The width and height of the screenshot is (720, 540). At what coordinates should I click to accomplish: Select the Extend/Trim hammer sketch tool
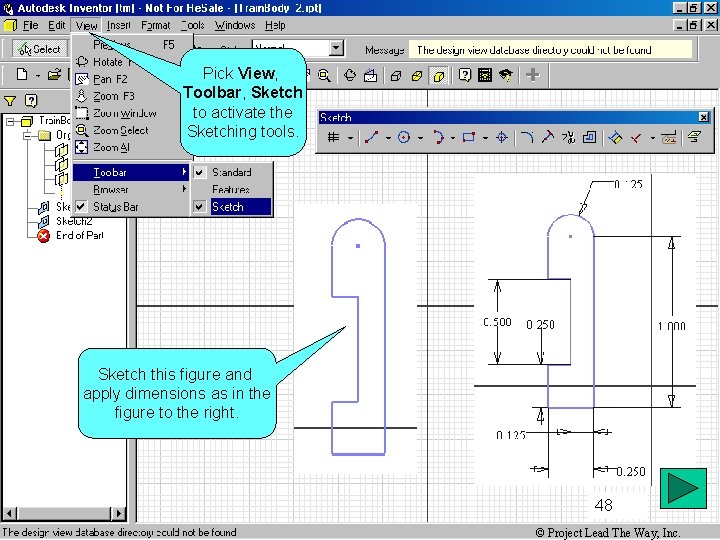pos(547,137)
